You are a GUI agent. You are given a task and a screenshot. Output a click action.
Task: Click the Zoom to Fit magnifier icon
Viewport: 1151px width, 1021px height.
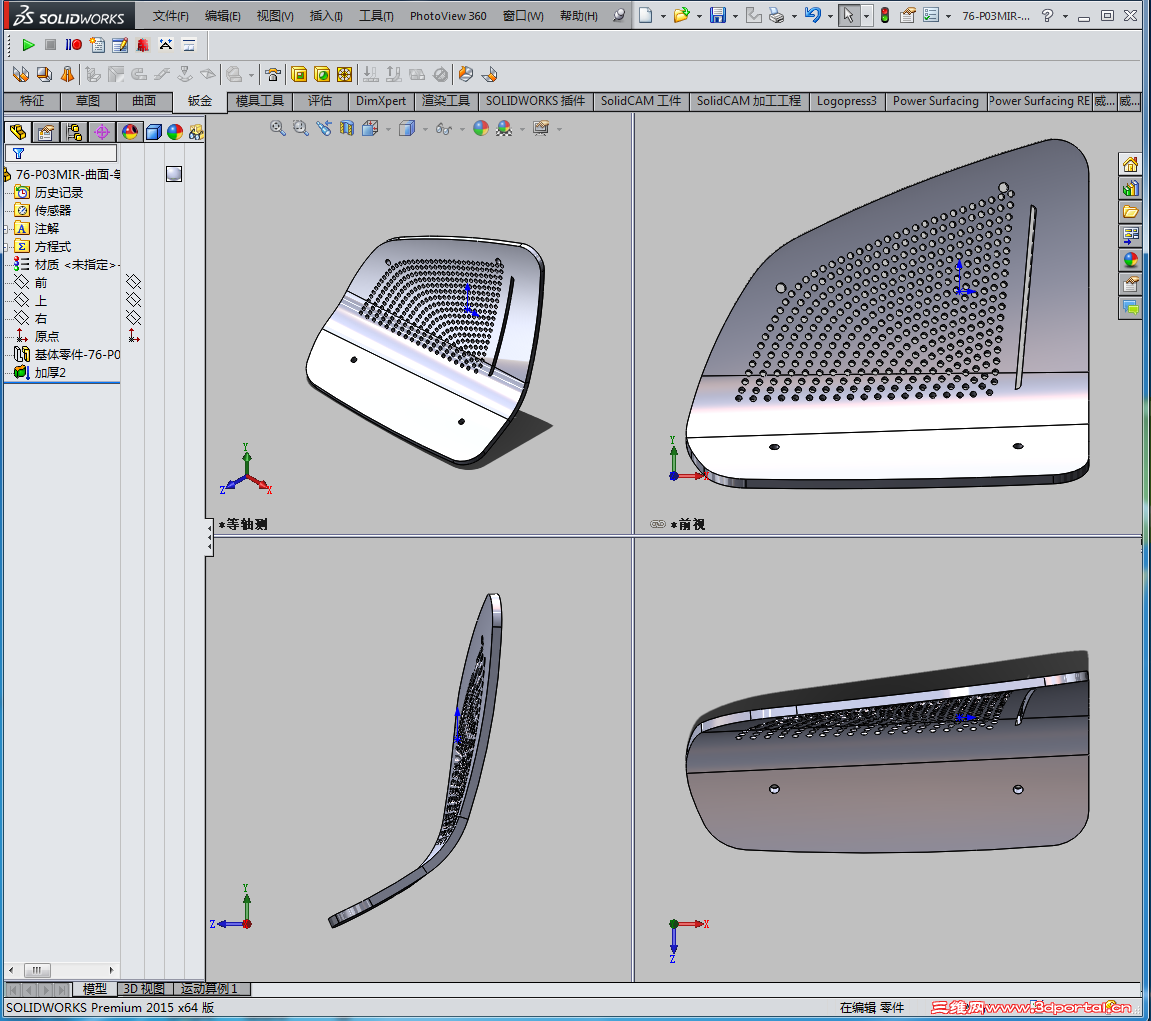pyautogui.click(x=278, y=128)
